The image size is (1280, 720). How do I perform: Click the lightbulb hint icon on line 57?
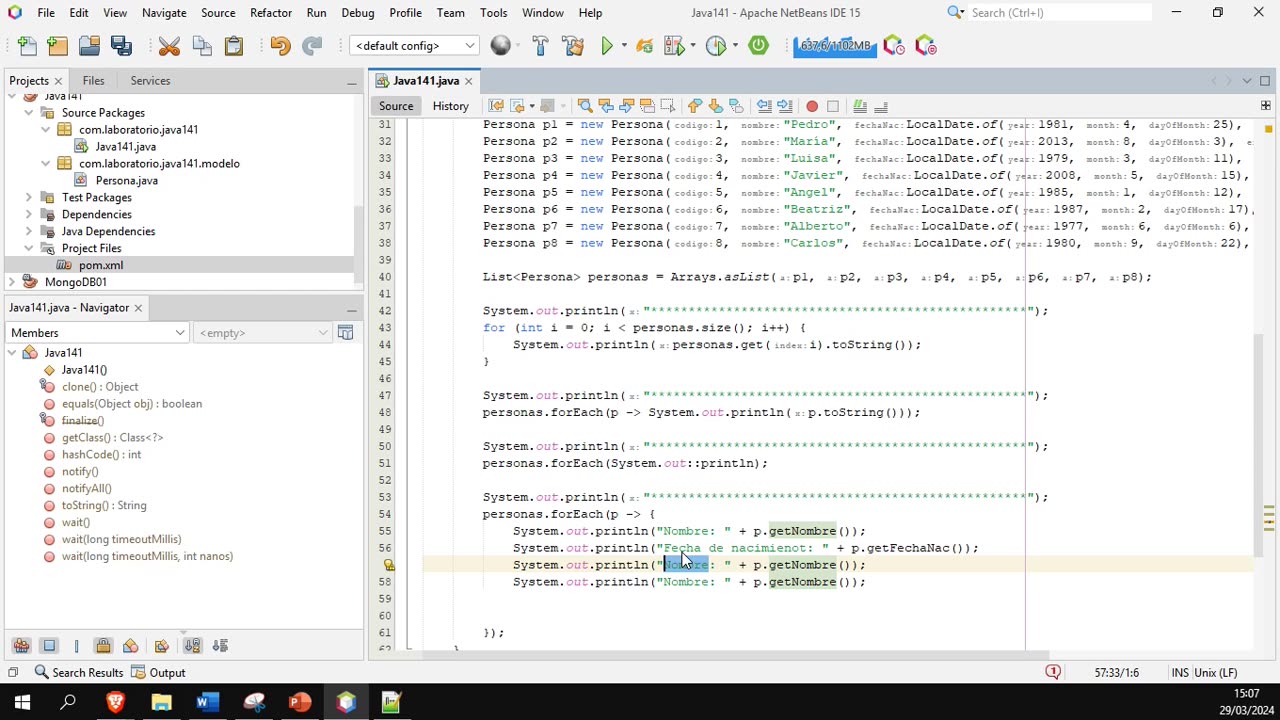(x=389, y=565)
